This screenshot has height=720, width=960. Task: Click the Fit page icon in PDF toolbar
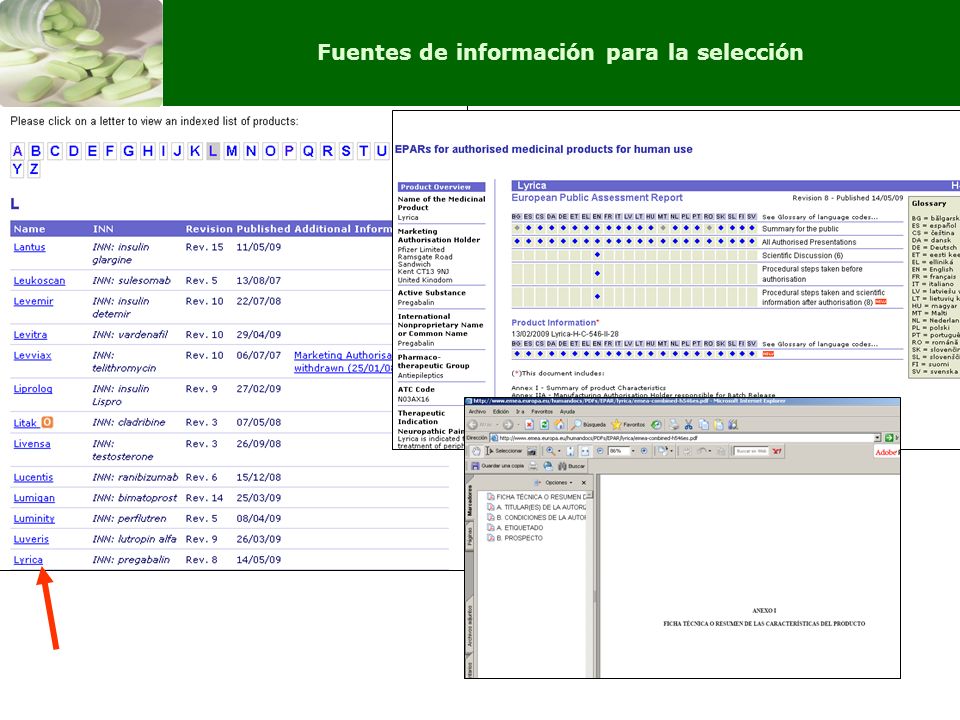pos(570,451)
